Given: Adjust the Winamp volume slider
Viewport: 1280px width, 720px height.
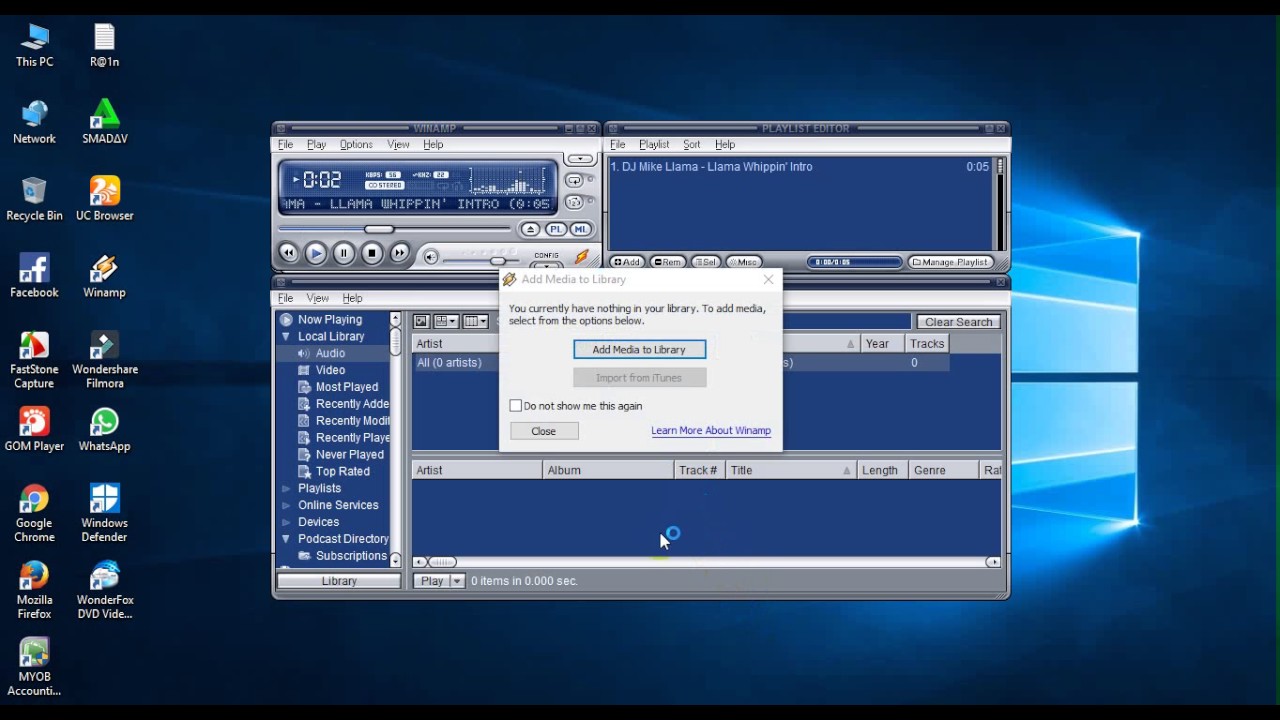Looking at the screenshot, I should click(x=497, y=260).
